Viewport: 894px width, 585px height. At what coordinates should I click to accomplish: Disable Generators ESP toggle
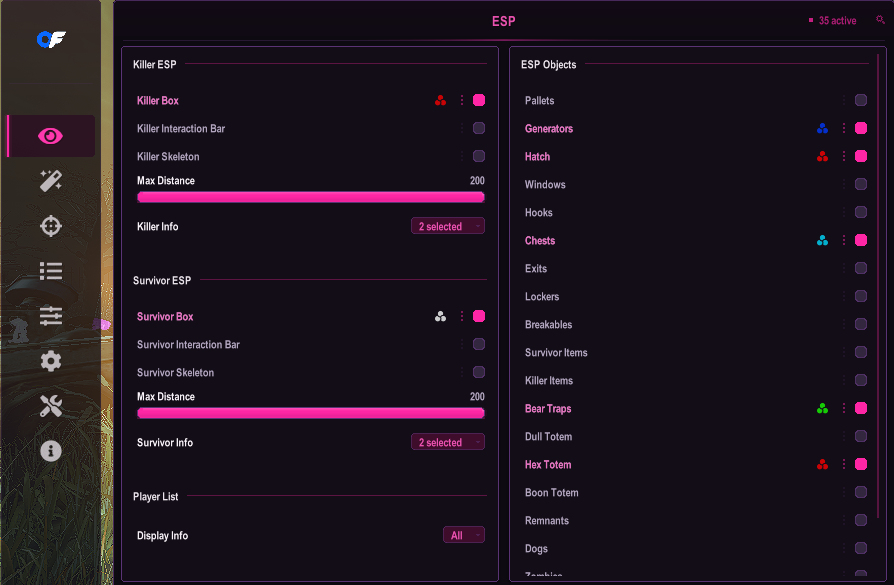[861, 128]
